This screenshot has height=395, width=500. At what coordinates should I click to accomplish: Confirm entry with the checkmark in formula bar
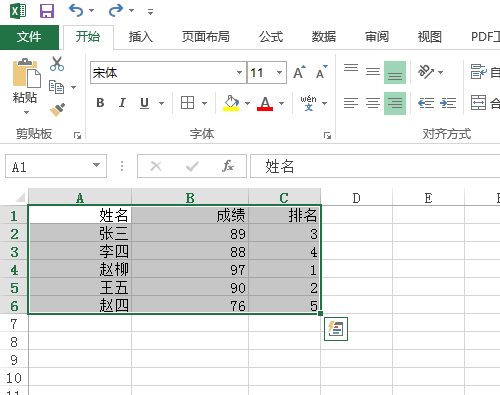coord(192,166)
